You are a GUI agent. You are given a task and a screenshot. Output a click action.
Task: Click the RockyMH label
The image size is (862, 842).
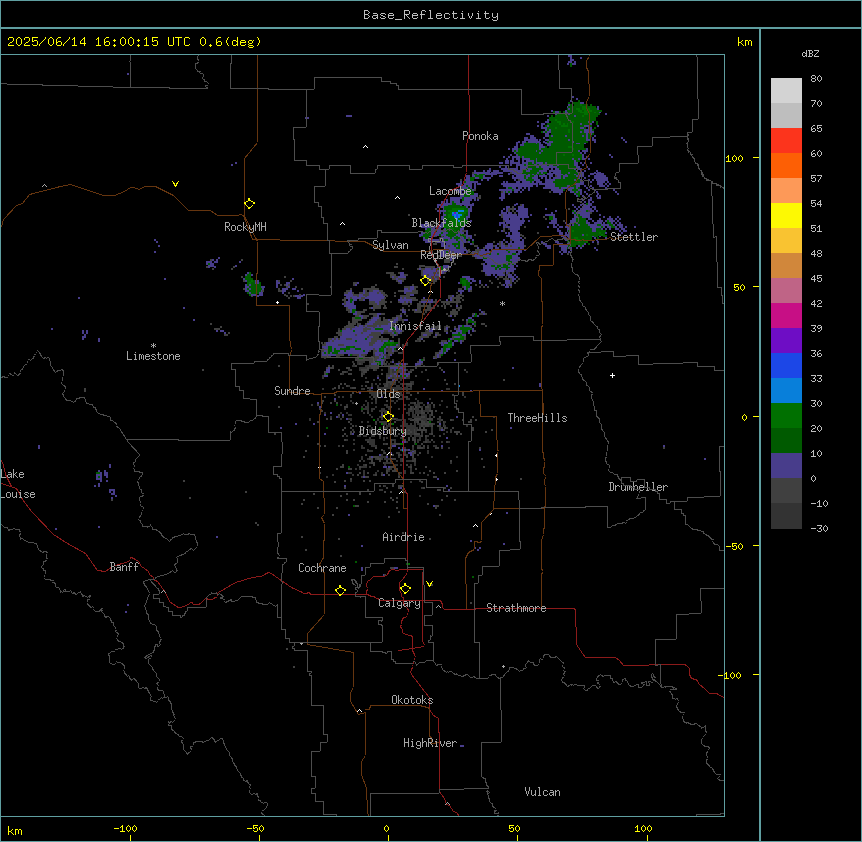tap(245, 227)
